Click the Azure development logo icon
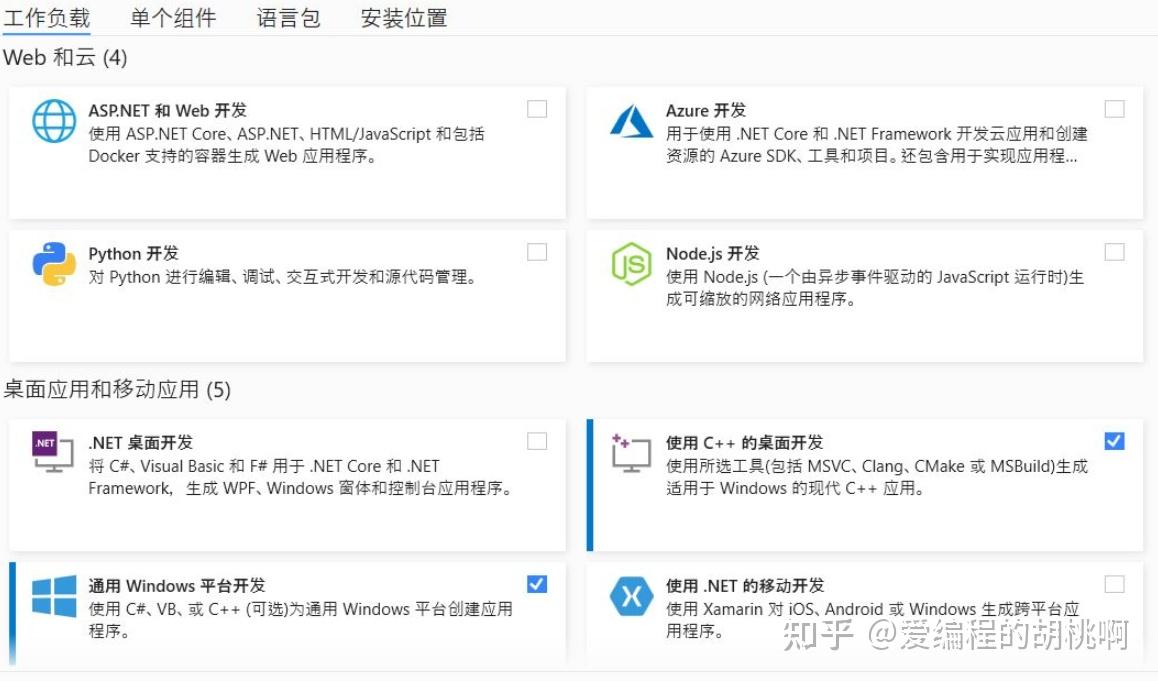 (631, 122)
